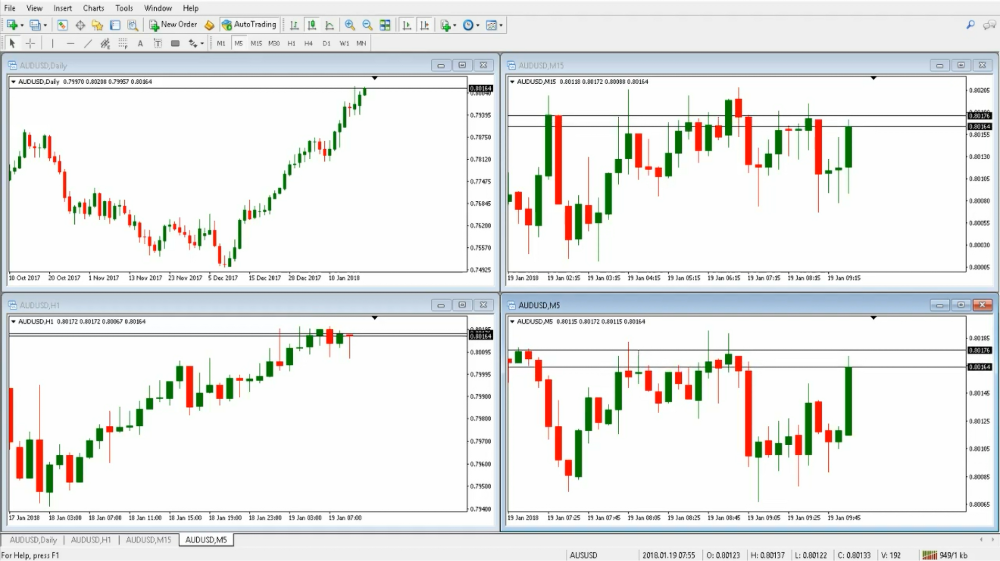Switch timeframe to MN
The height and width of the screenshot is (561, 1000).
click(362, 43)
